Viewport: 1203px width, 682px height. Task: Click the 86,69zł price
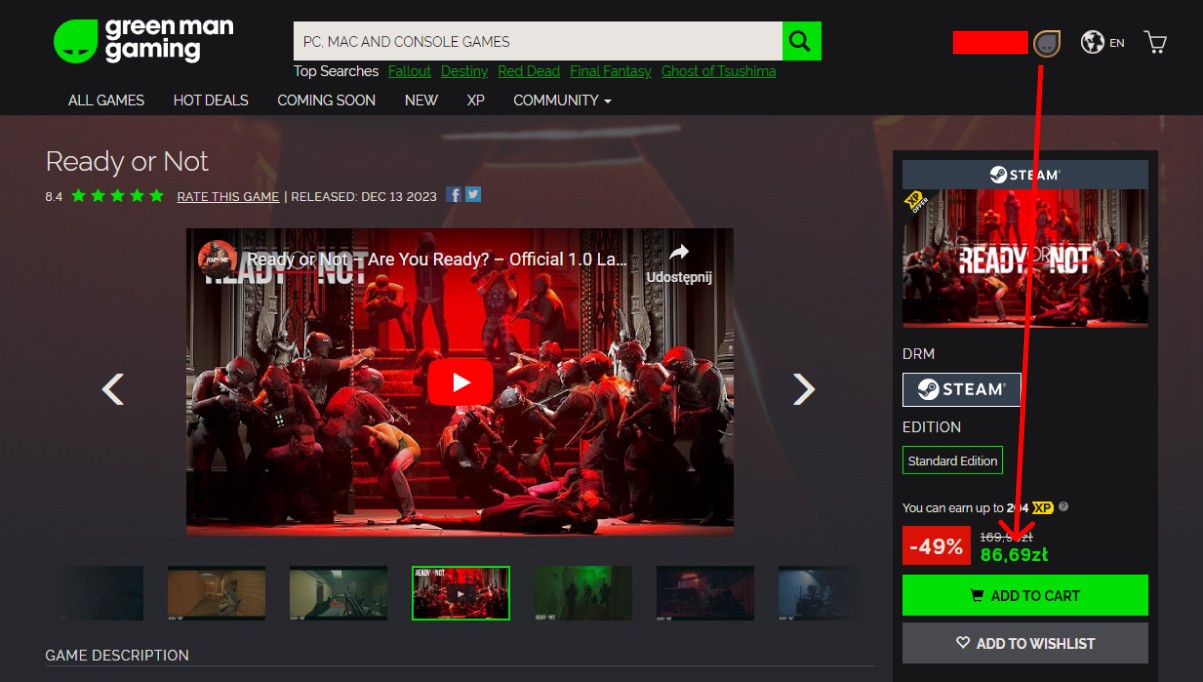(x=1014, y=554)
